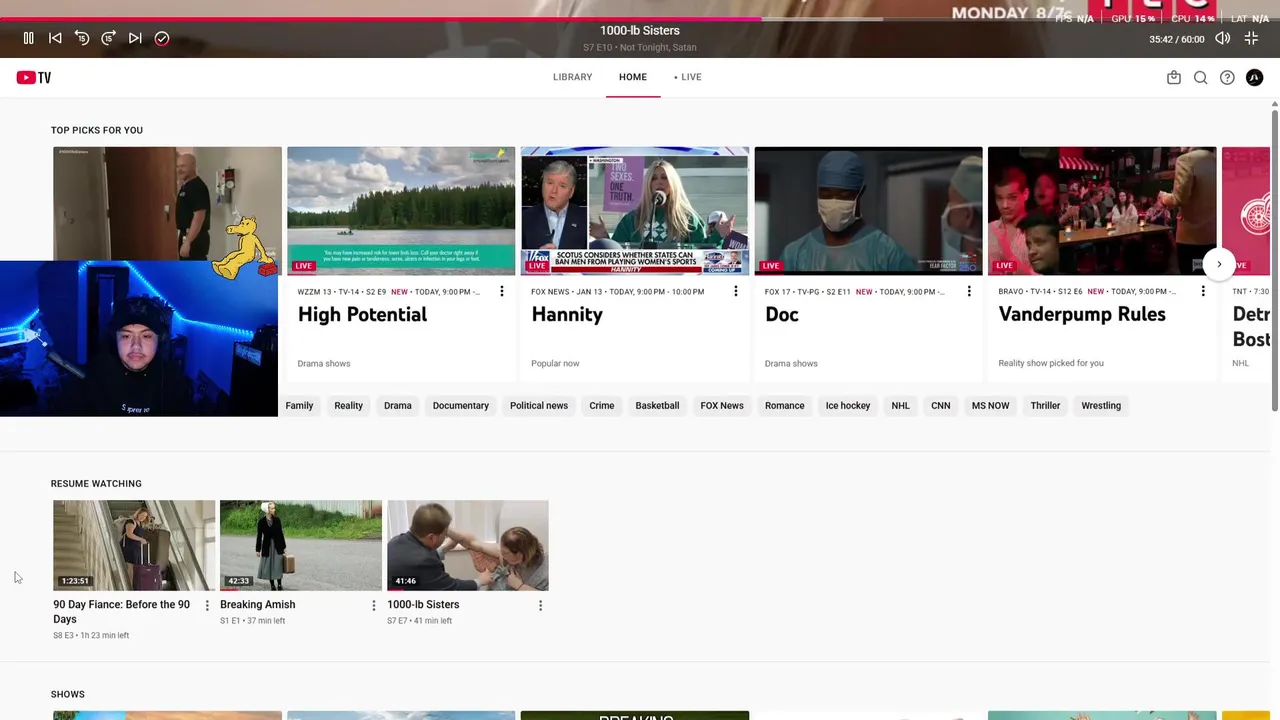1280x720 pixels.
Task: Pause the 1000-lb Sisters playback
Action: click(28, 38)
